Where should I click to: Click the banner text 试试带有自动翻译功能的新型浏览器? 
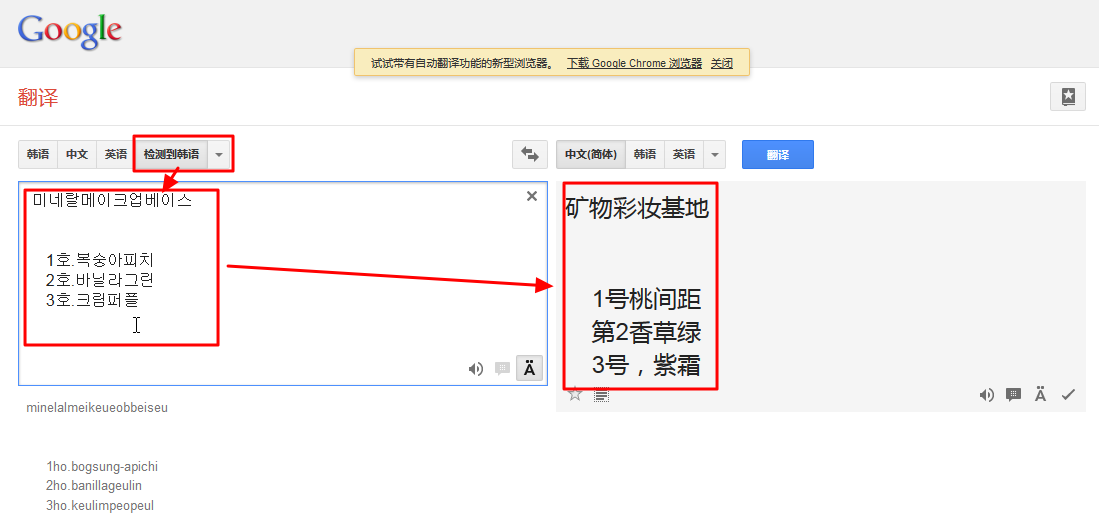pos(461,63)
